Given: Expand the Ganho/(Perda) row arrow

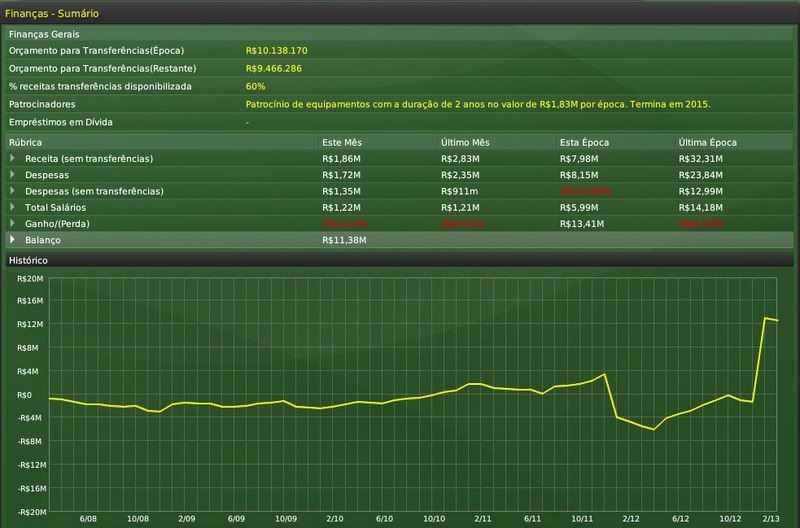Looking at the screenshot, I should click(x=13, y=223).
